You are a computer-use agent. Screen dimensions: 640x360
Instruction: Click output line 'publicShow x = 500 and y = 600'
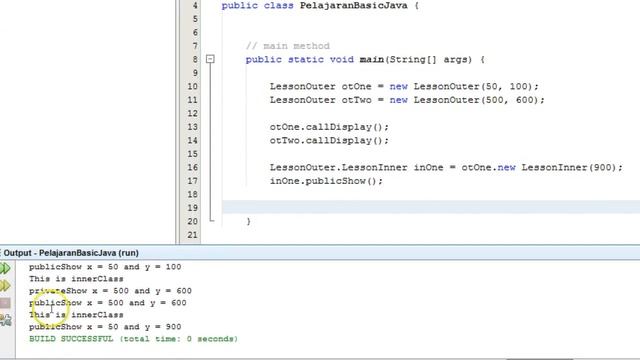[108, 303]
